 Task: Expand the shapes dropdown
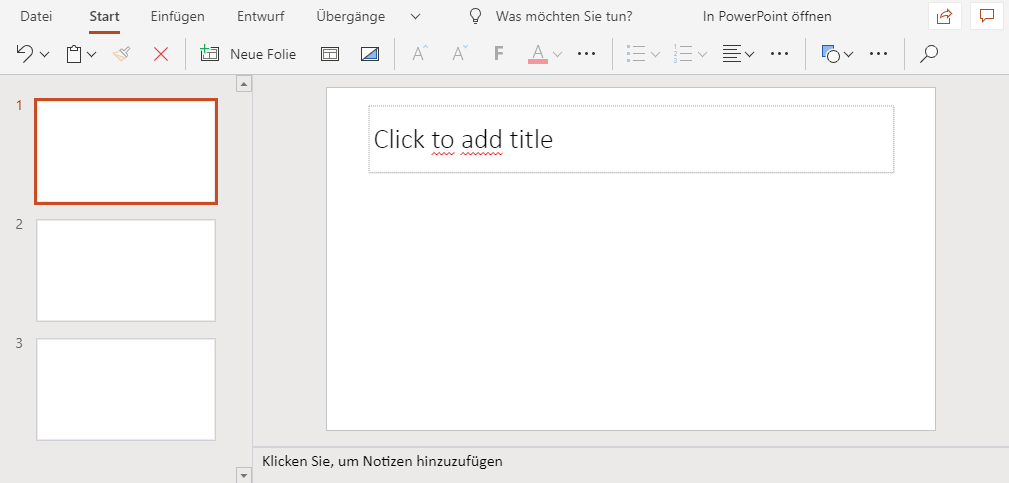coord(848,54)
